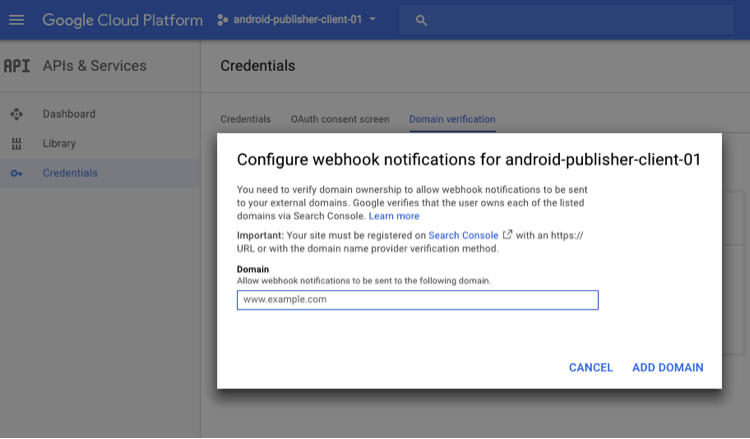This screenshot has width=750, height=439.
Task: Click the Dashboard icon in sidebar
Action: 16,114
